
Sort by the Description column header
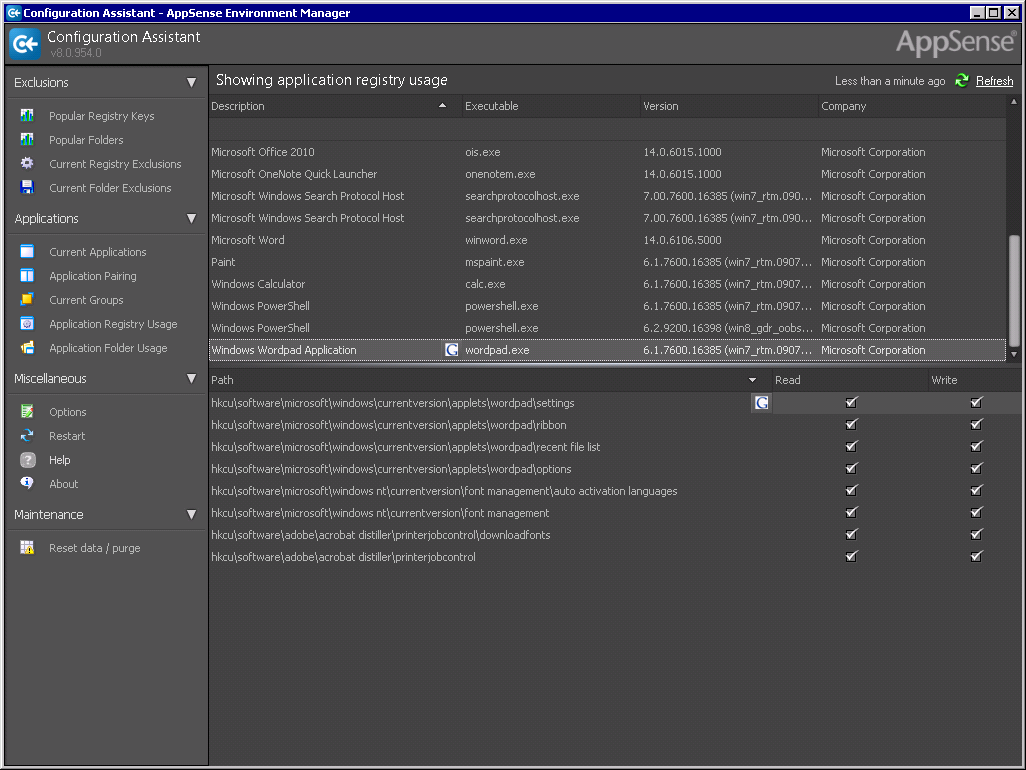click(x=336, y=106)
